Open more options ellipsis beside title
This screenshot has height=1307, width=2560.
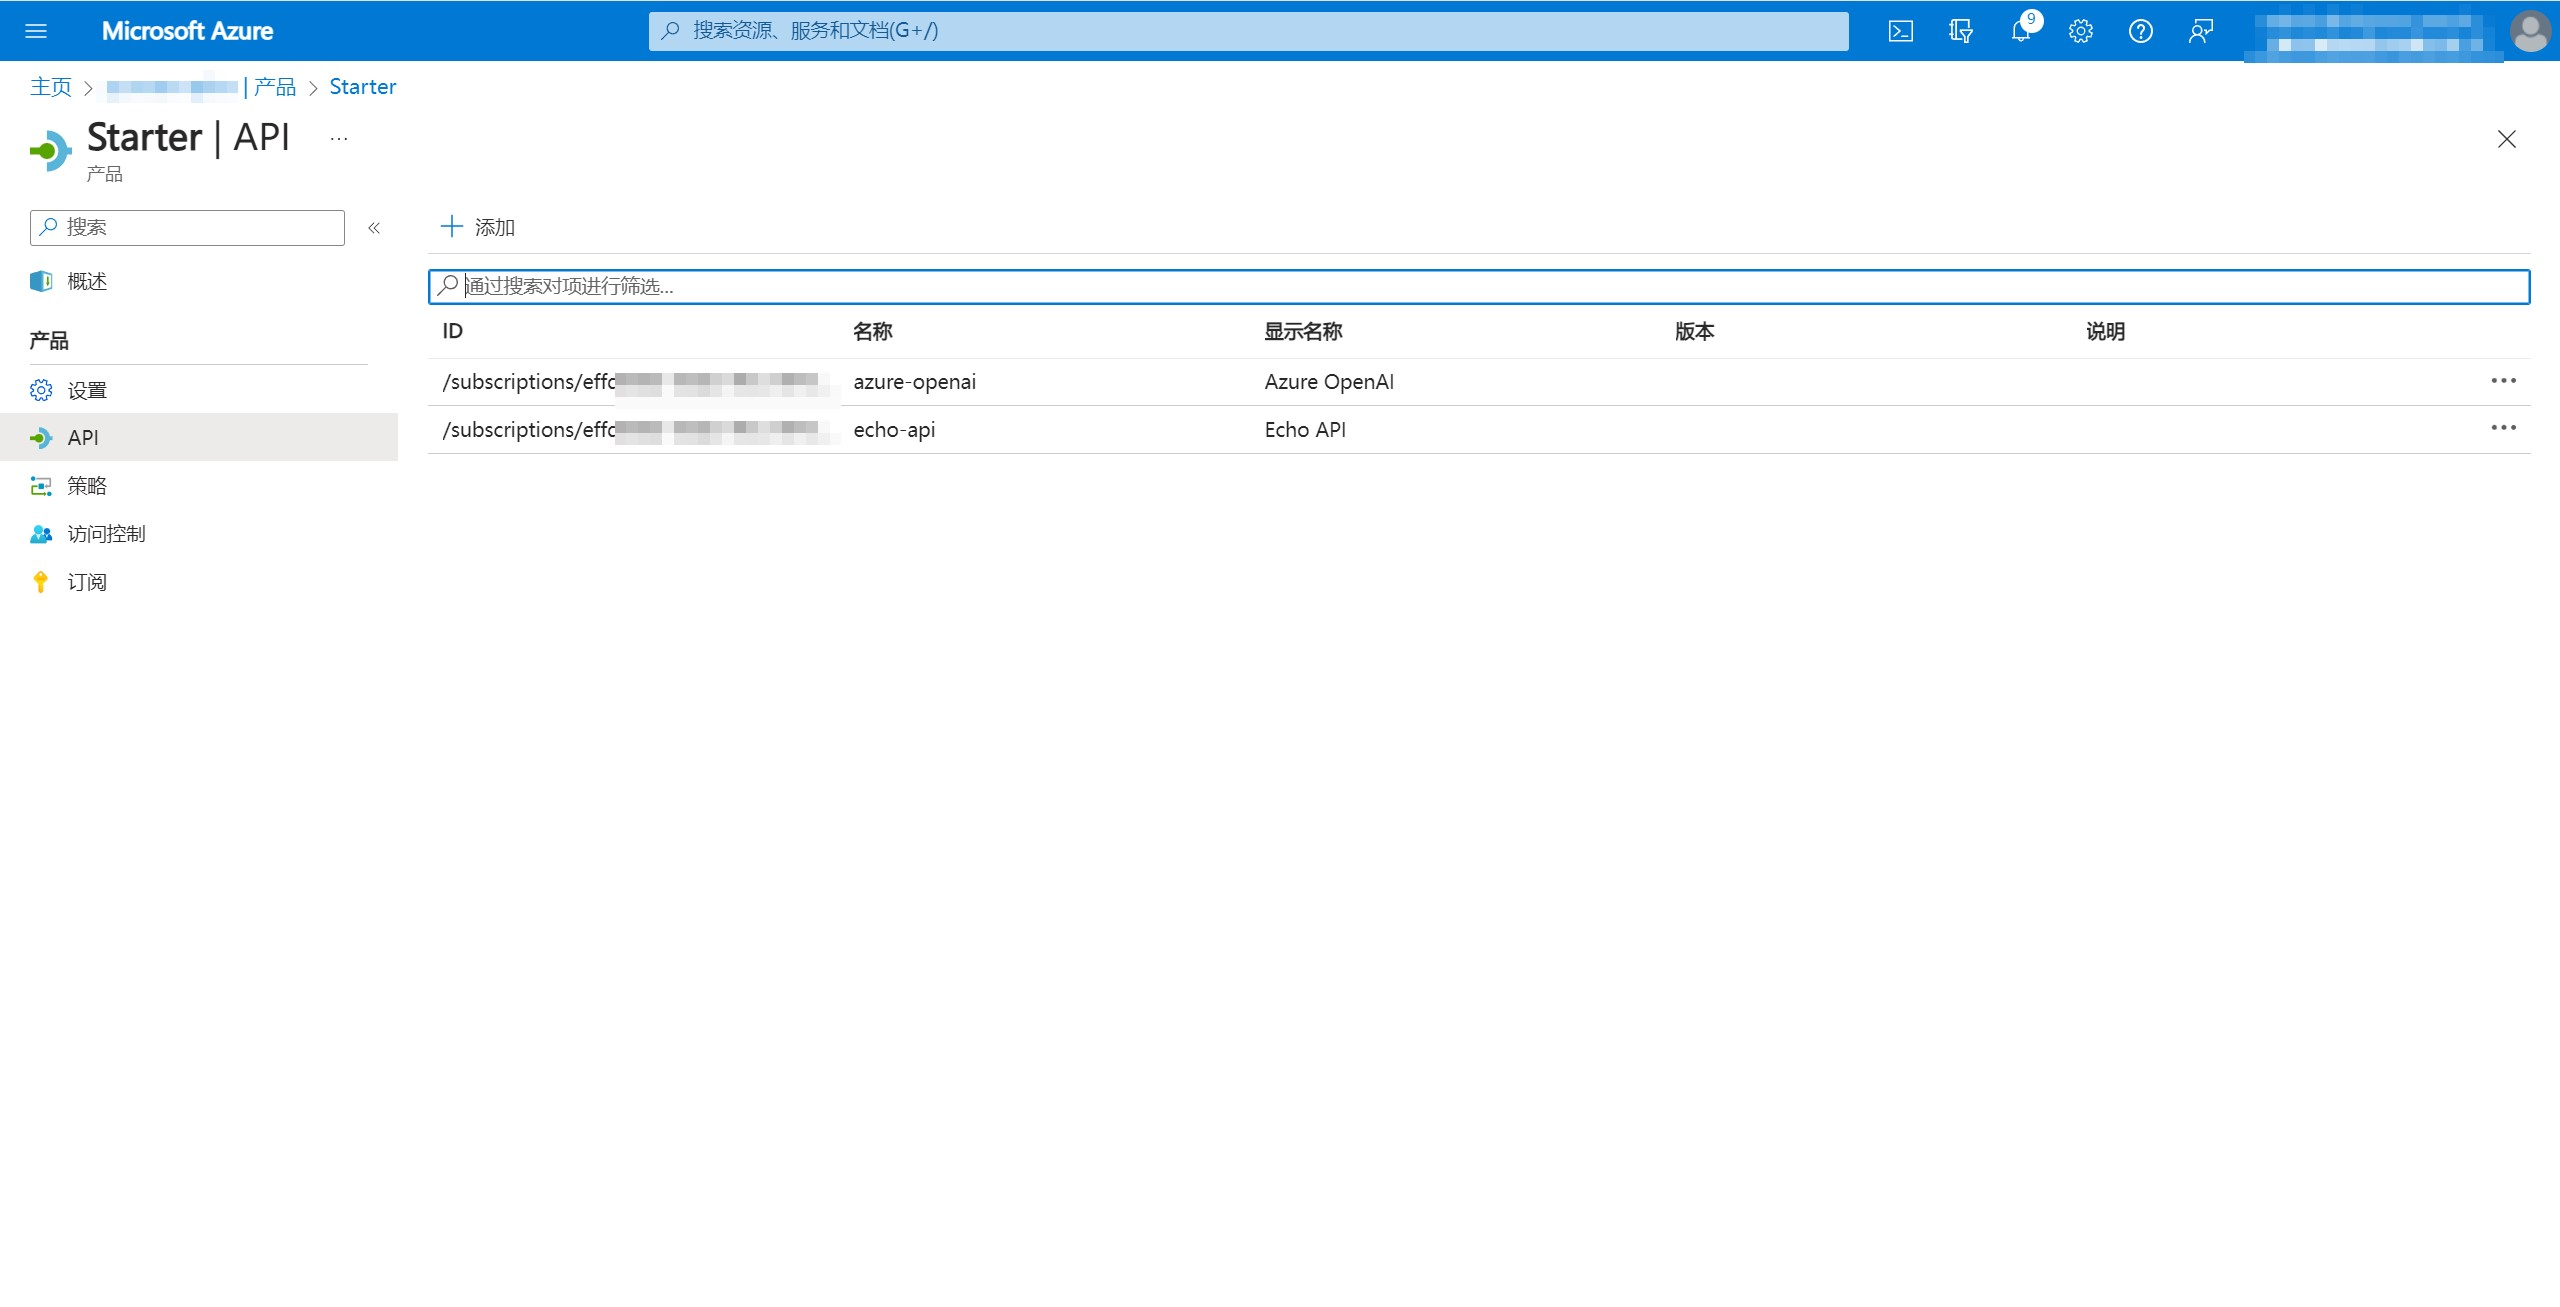point(339,139)
